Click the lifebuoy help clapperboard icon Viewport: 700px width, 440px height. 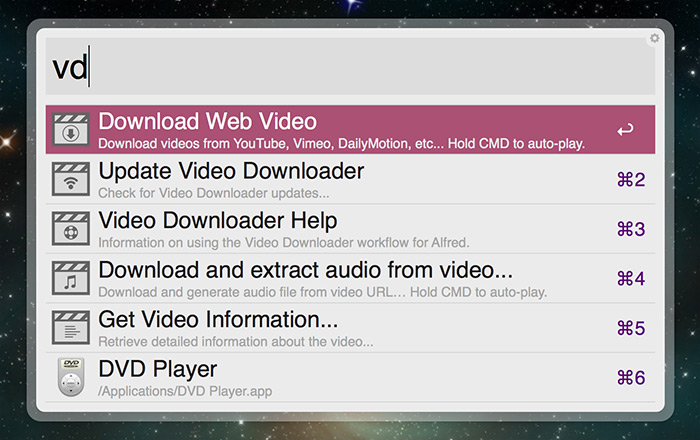coord(71,229)
